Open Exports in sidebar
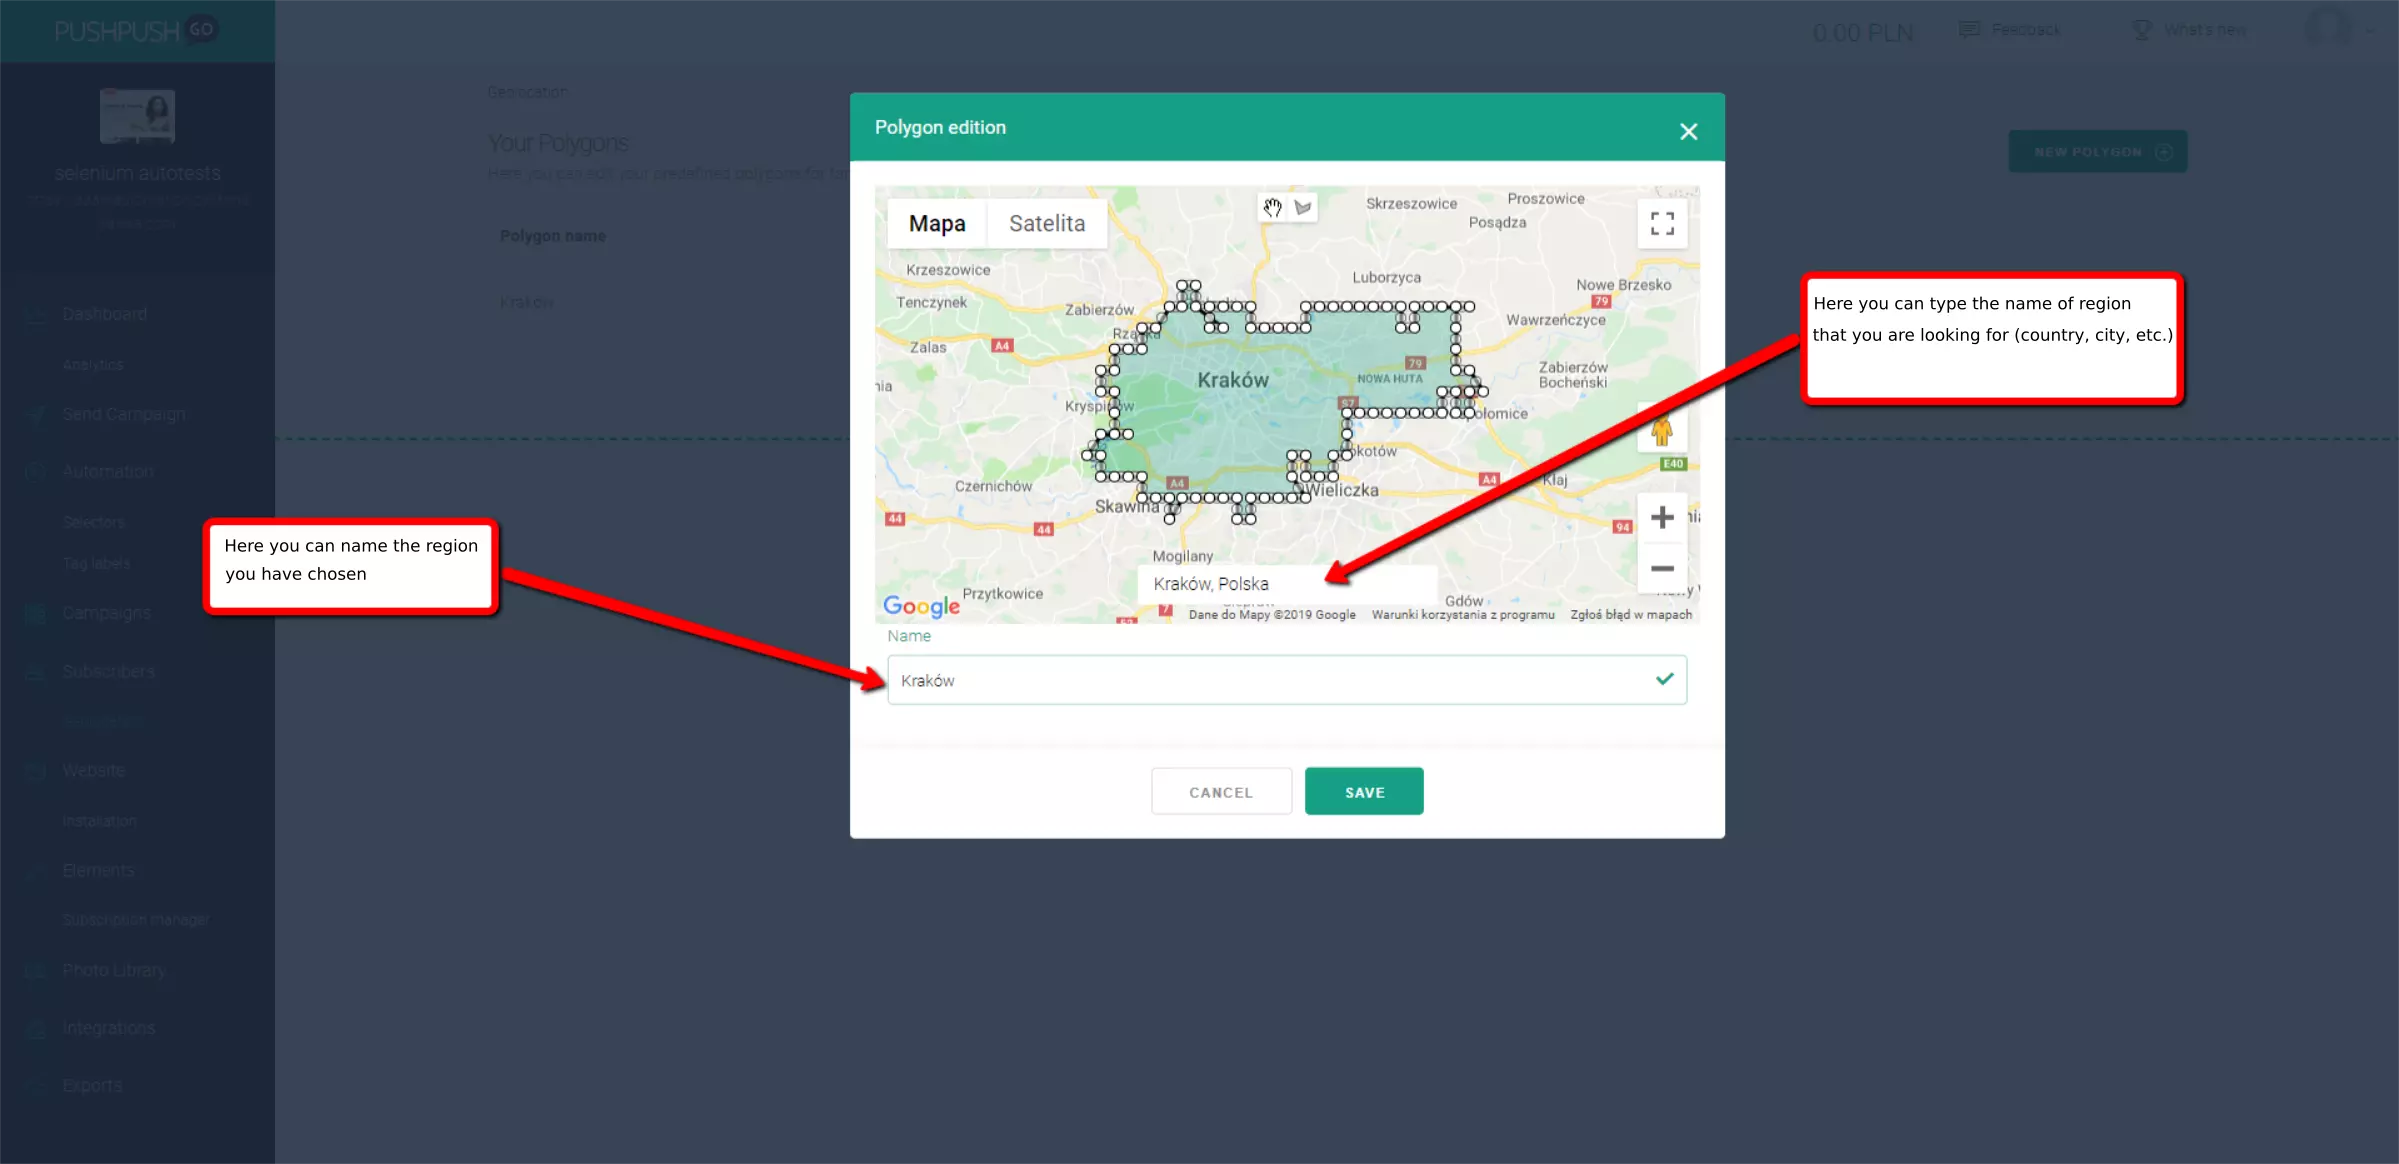The width and height of the screenshot is (2399, 1164). [92, 1085]
